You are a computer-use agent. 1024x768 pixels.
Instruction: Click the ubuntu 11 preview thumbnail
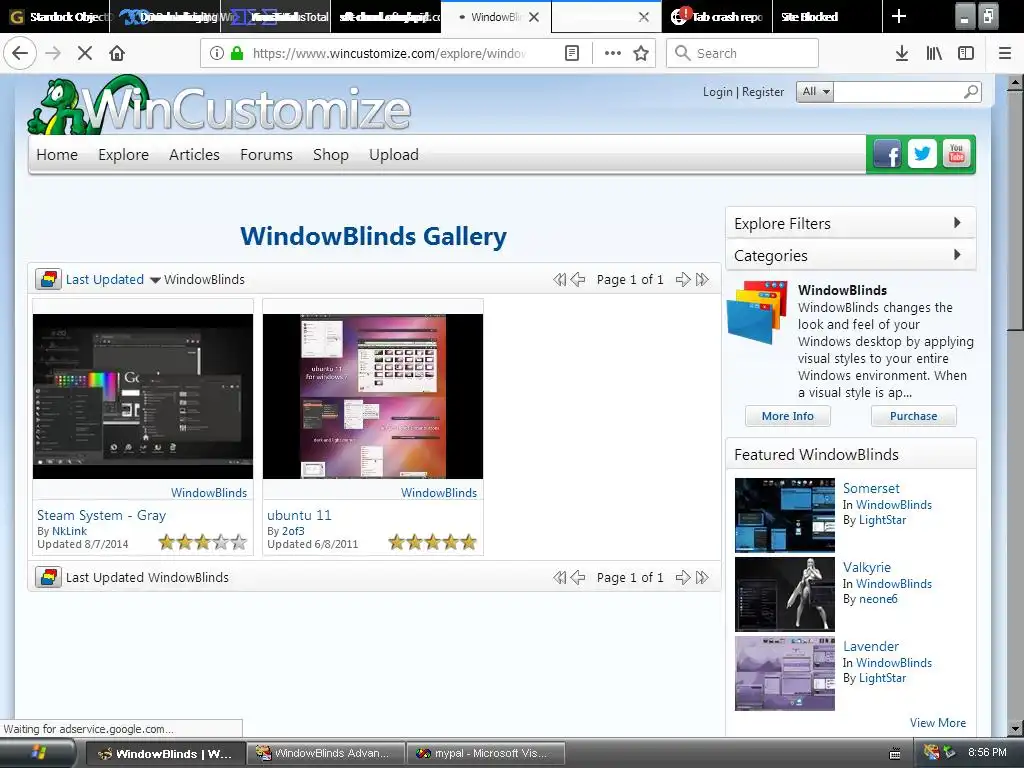click(373, 396)
